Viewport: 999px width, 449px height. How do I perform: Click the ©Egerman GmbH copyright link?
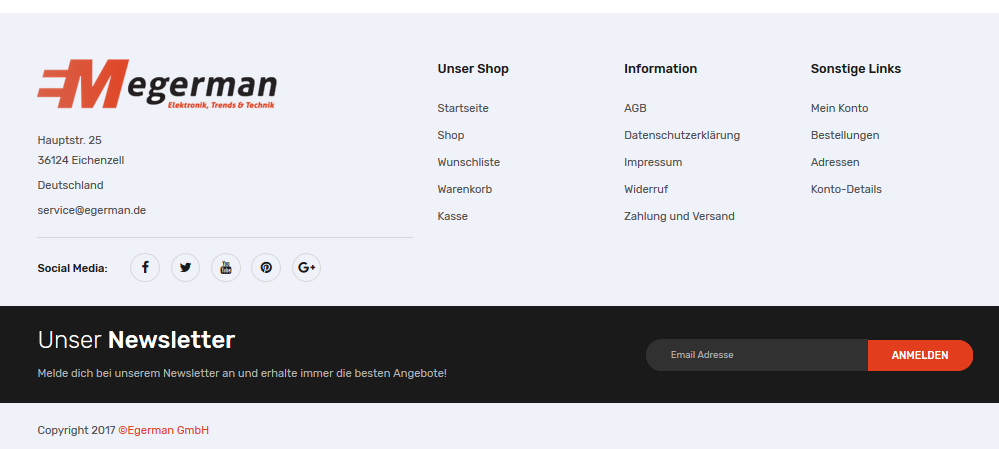point(164,431)
